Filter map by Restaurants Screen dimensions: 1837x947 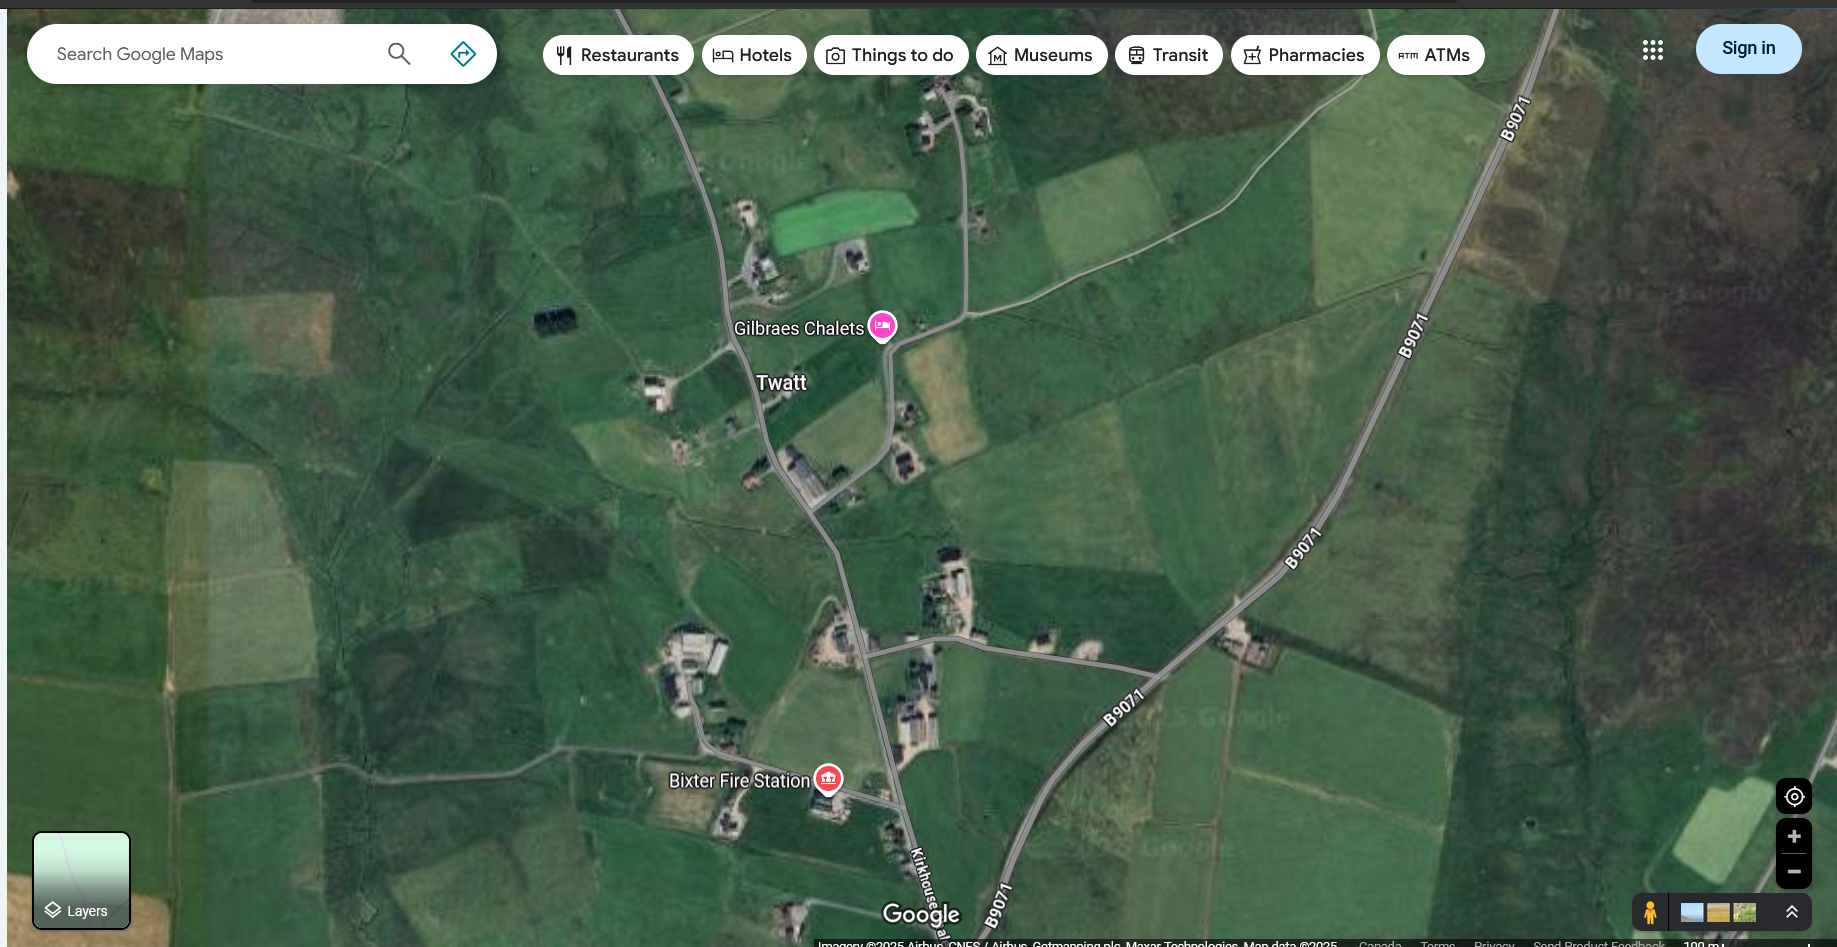coord(618,55)
